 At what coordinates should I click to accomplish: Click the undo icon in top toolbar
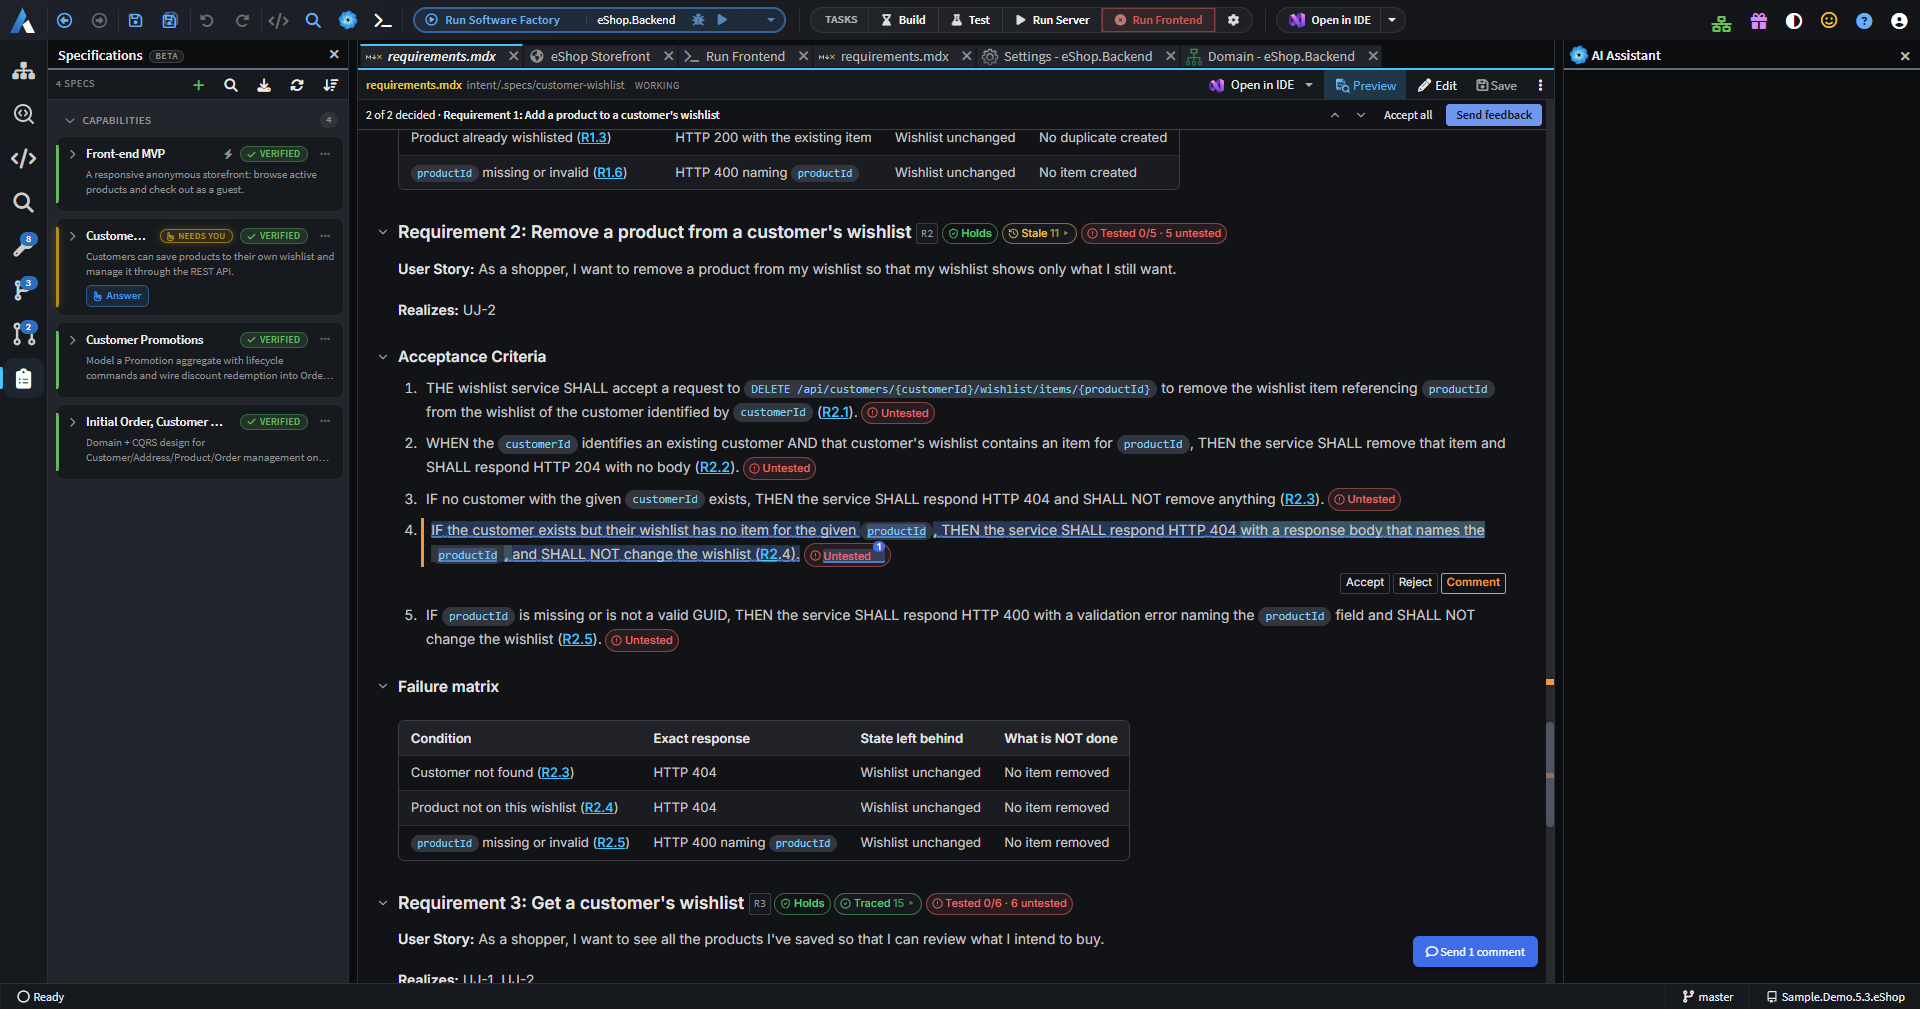click(207, 20)
